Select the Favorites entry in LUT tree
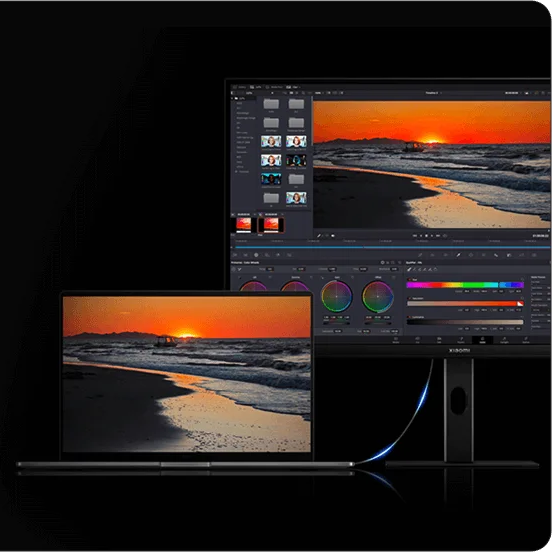The width and height of the screenshot is (553, 552). (x=243, y=171)
